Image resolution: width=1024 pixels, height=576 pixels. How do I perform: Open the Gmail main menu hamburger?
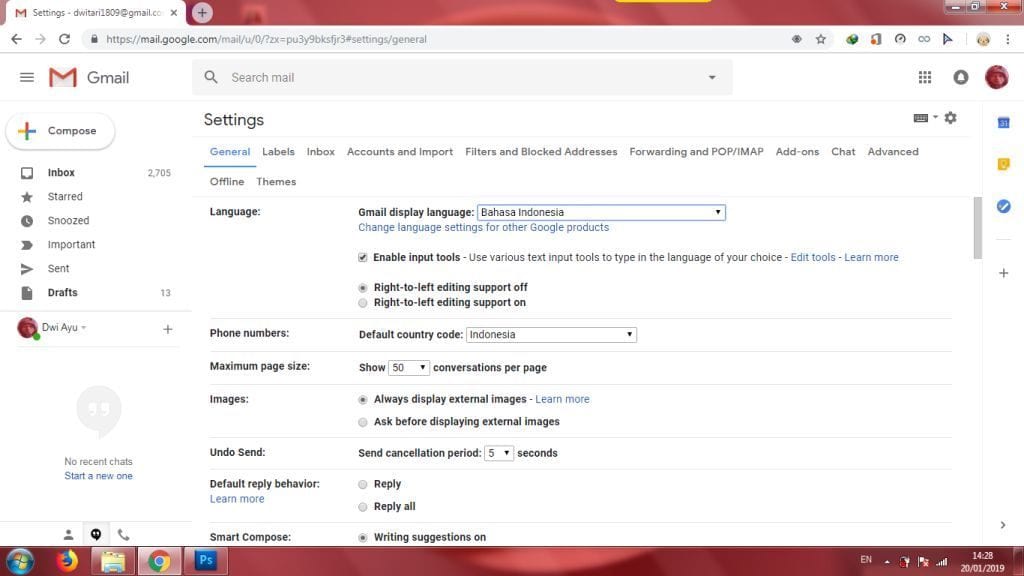click(x=27, y=77)
